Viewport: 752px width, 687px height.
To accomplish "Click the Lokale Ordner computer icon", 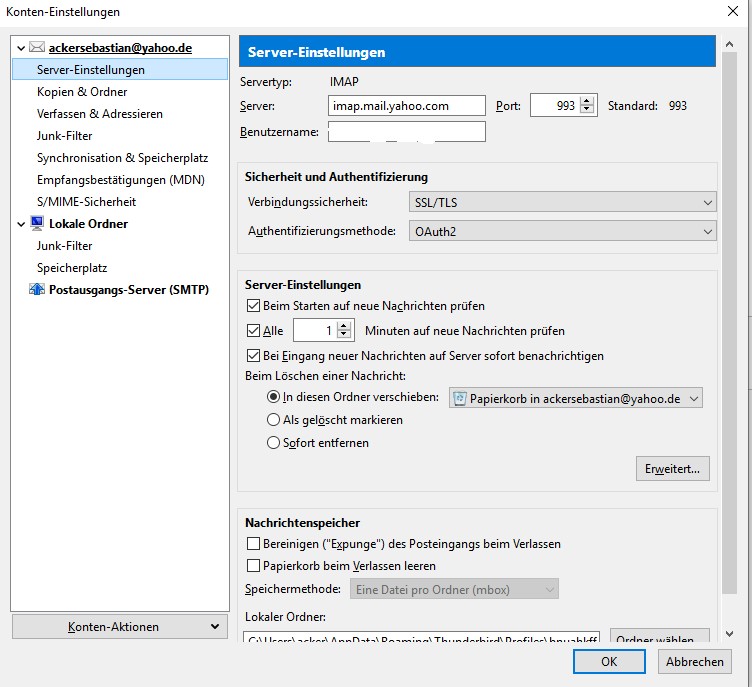I will [37, 224].
